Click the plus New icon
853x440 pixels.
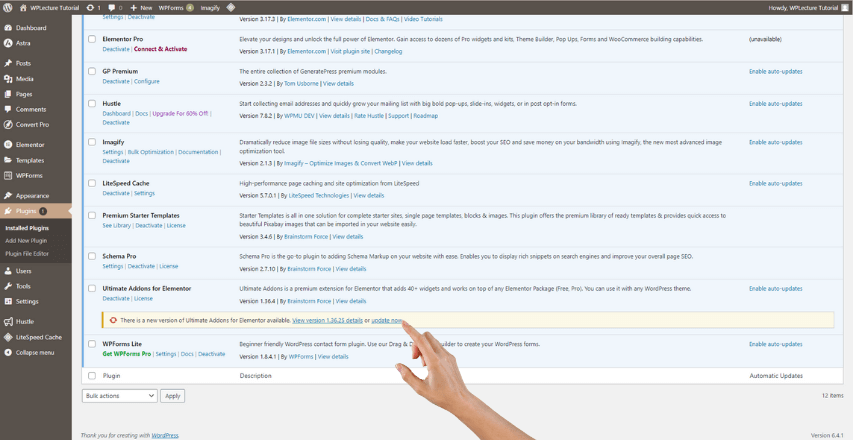pos(134,8)
